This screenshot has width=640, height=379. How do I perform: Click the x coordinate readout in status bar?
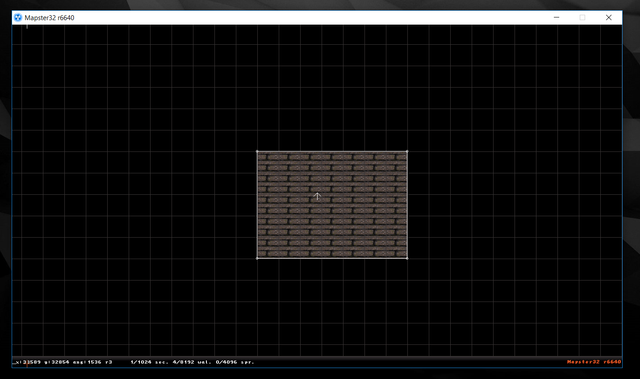click(28, 362)
